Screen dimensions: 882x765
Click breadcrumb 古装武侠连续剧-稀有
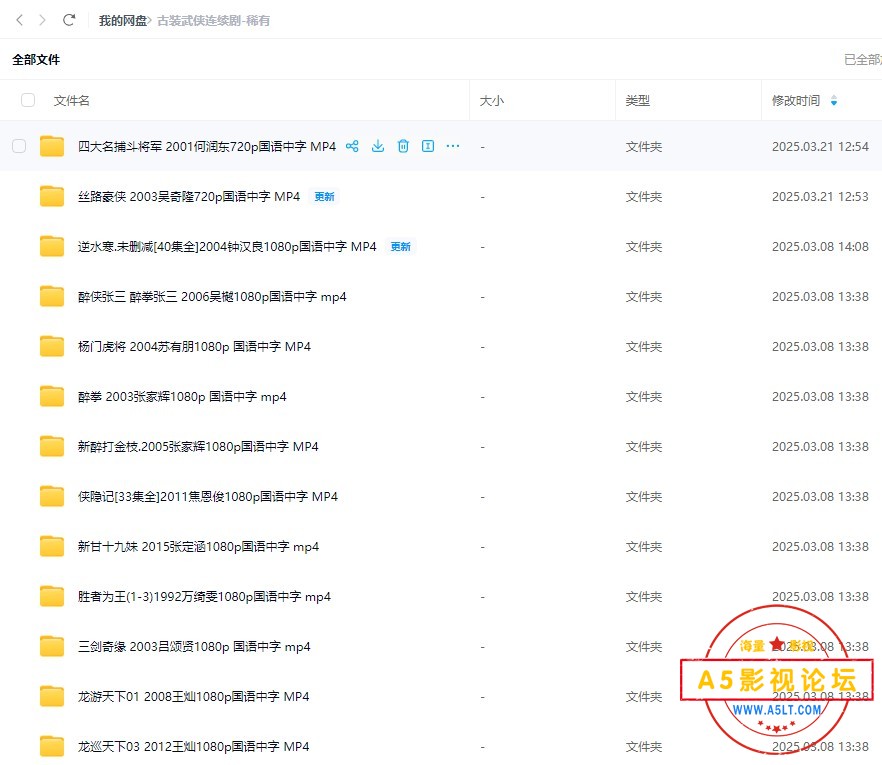tap(213, 21)
